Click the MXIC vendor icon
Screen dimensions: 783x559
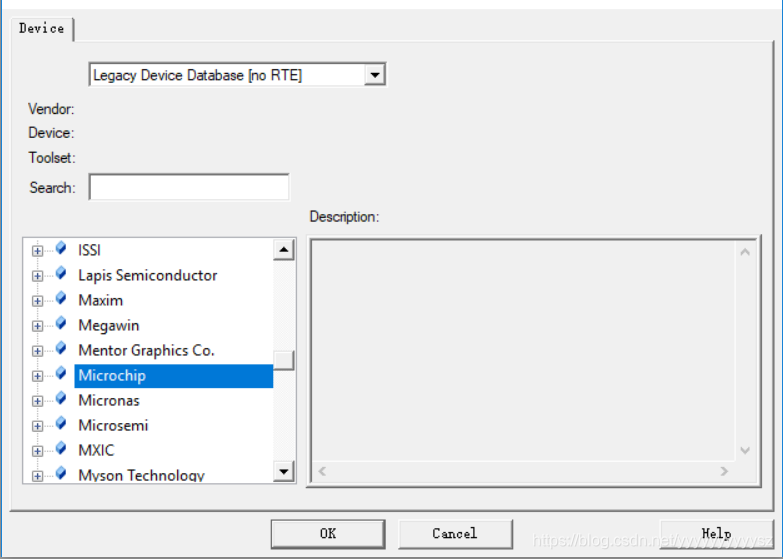pos(61,448)
